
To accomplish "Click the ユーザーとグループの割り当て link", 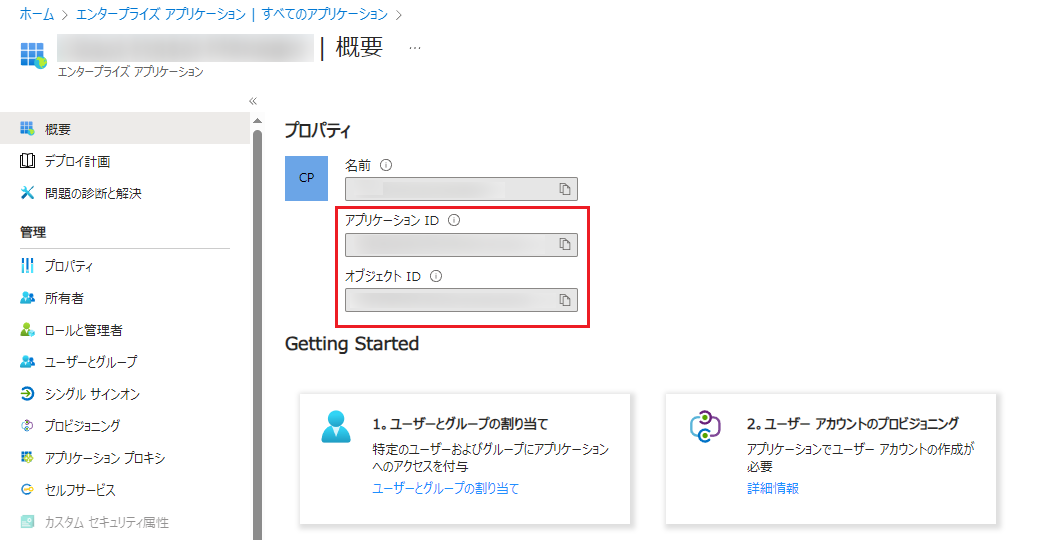I will coord(446,488).
